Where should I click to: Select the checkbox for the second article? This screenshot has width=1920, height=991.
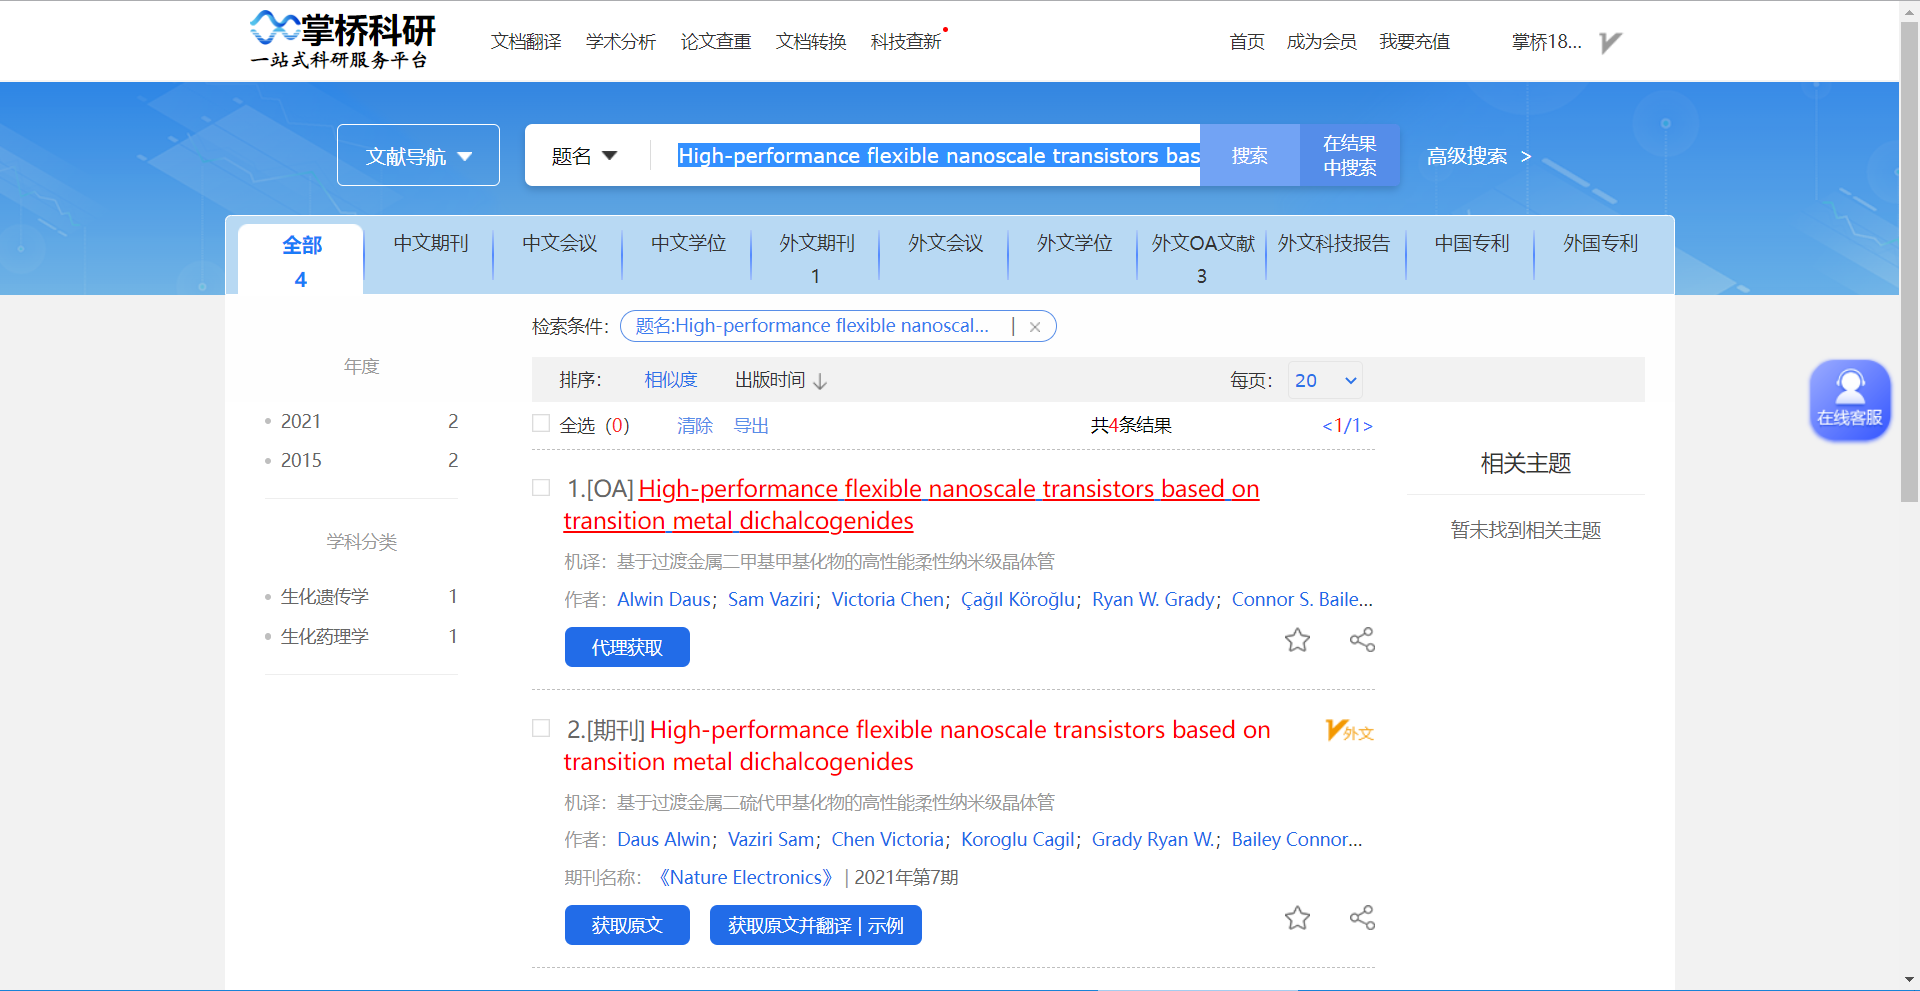click(x=540, y=728)
